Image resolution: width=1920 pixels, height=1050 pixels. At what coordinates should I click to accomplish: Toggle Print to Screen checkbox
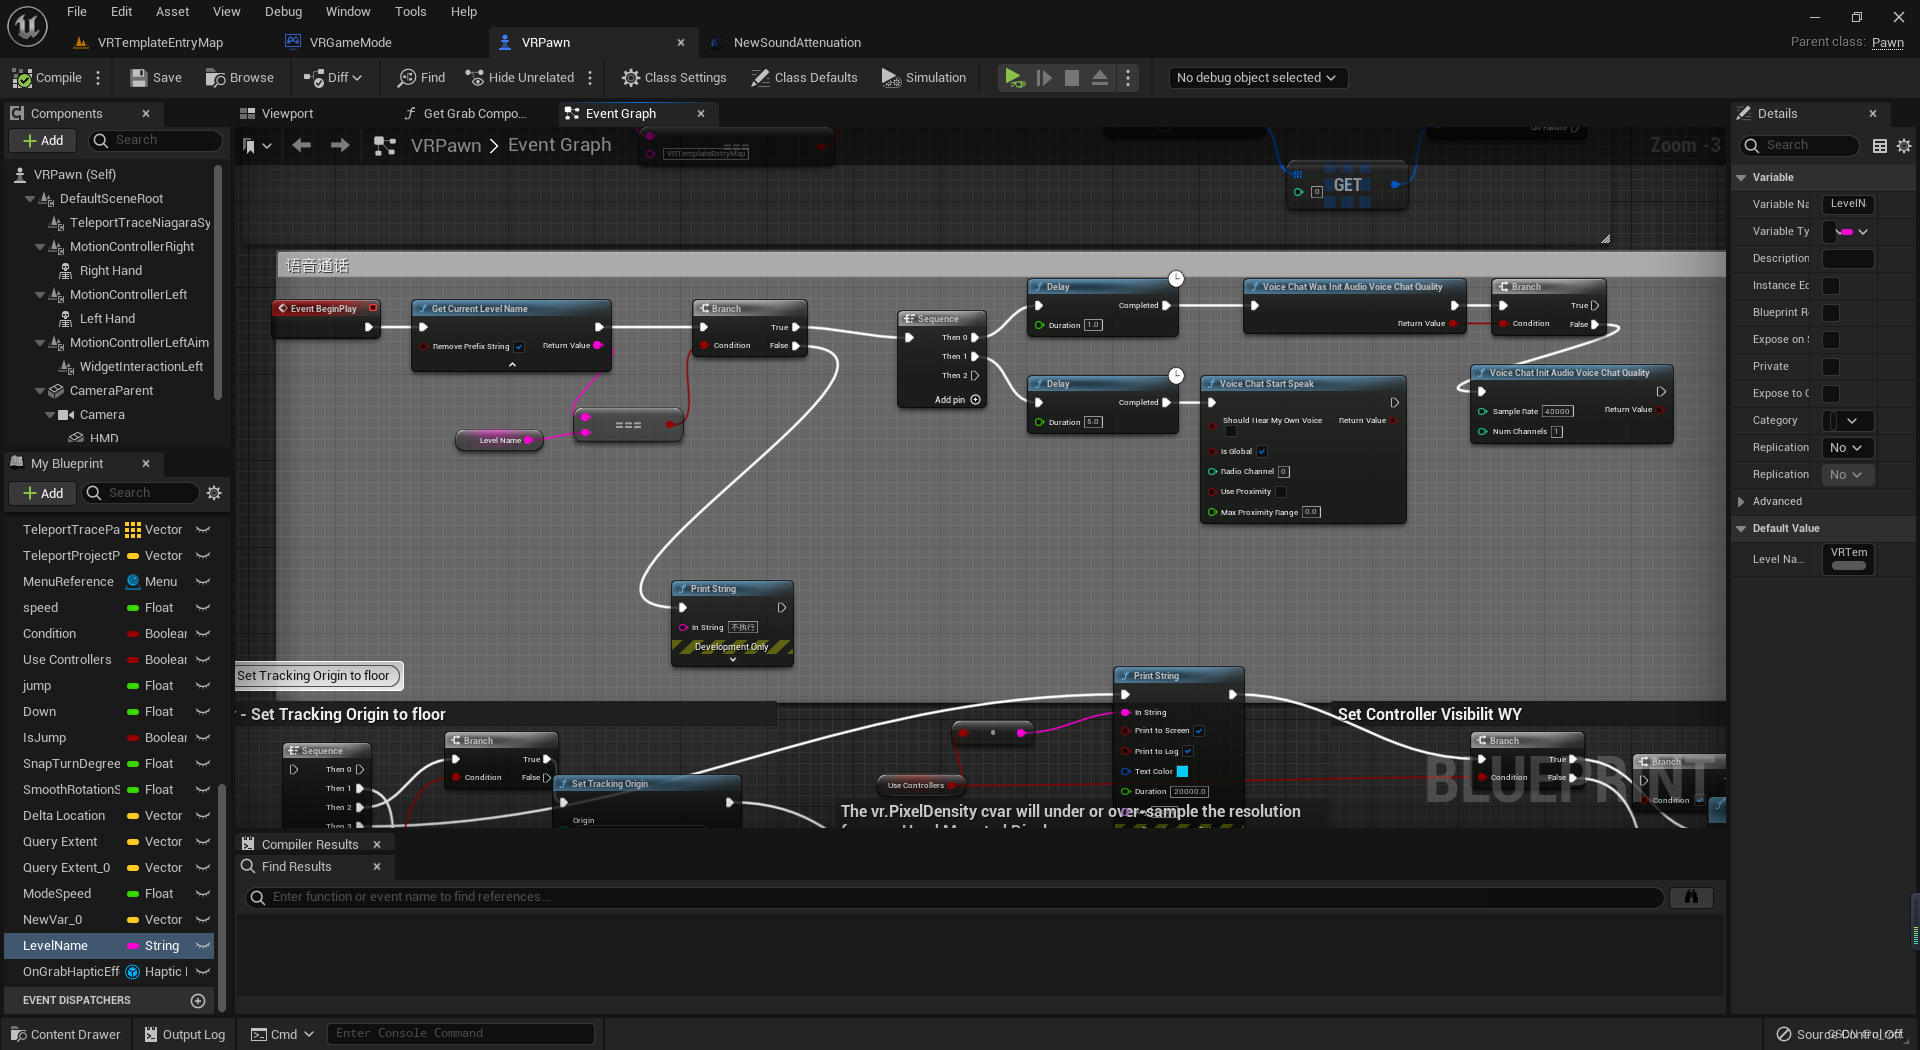[x=1199, y=731]
